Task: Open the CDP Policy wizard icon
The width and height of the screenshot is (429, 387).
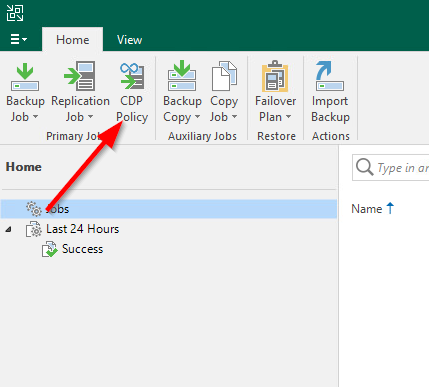Action: (x=132, y=76)
